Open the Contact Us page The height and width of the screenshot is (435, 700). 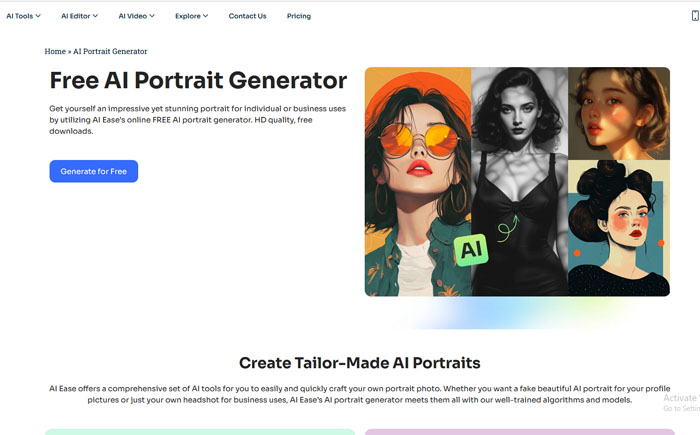247,16
